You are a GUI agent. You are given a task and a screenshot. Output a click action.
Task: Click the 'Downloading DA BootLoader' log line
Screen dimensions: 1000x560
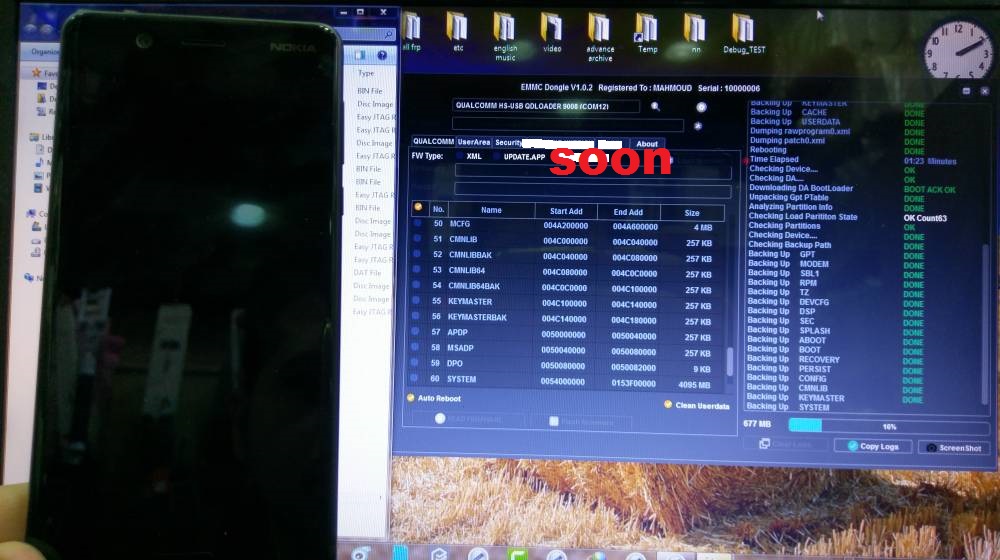click(x=801, y=188)
